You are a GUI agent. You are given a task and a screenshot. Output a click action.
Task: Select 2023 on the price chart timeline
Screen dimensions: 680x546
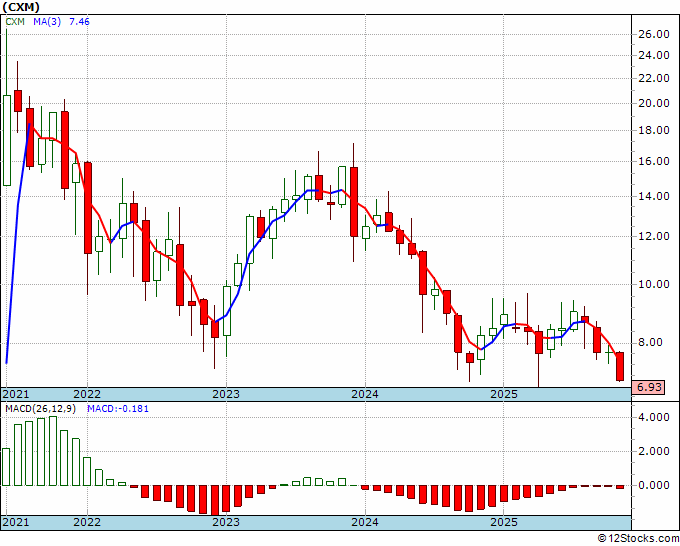(x=225, y=394)
